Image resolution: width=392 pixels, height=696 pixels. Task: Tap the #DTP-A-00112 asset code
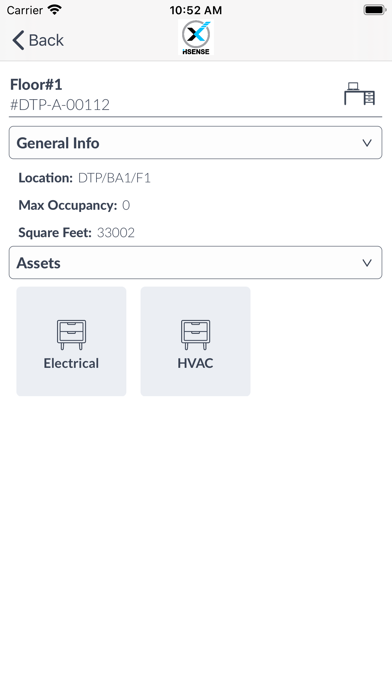60,105
